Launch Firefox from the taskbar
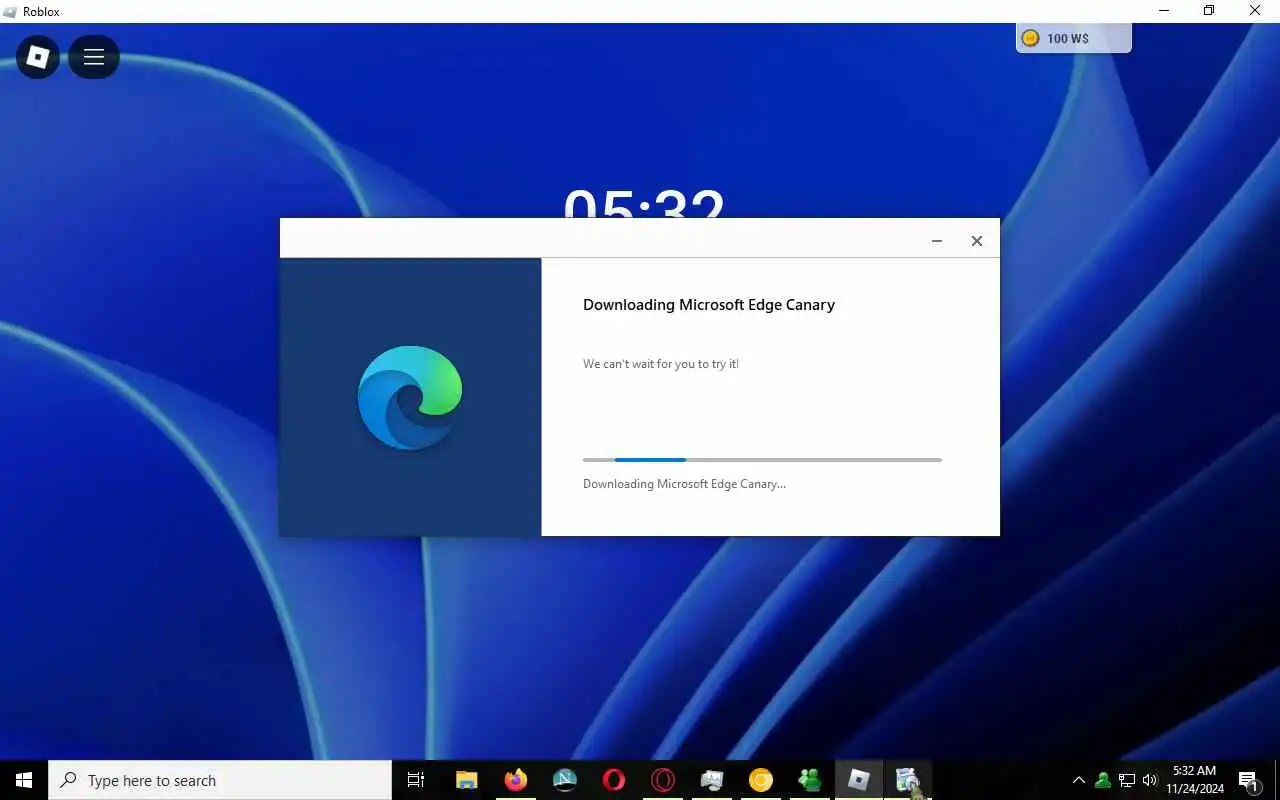Screen dimensions: 1280x800 (516, 780)
